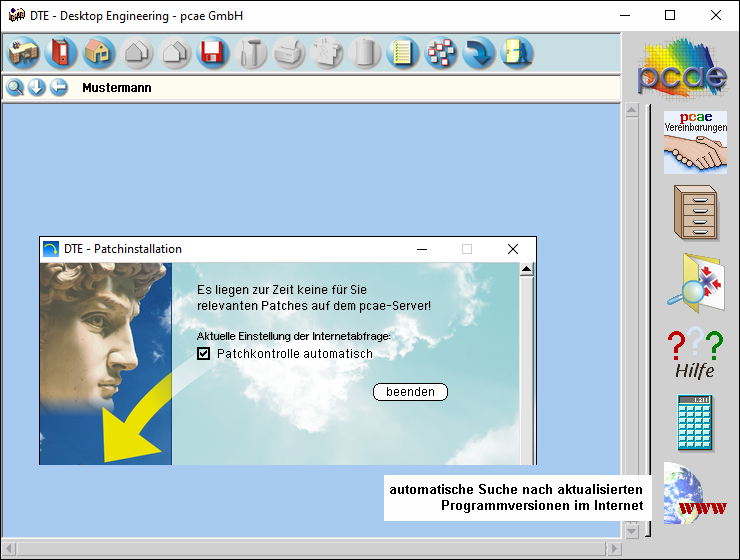
Task: Open the yellow notepad list icon
Action: click(x=402, y=52)
